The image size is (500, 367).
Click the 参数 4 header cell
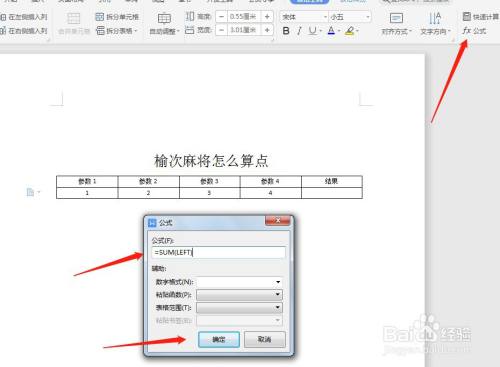point(271,181)
